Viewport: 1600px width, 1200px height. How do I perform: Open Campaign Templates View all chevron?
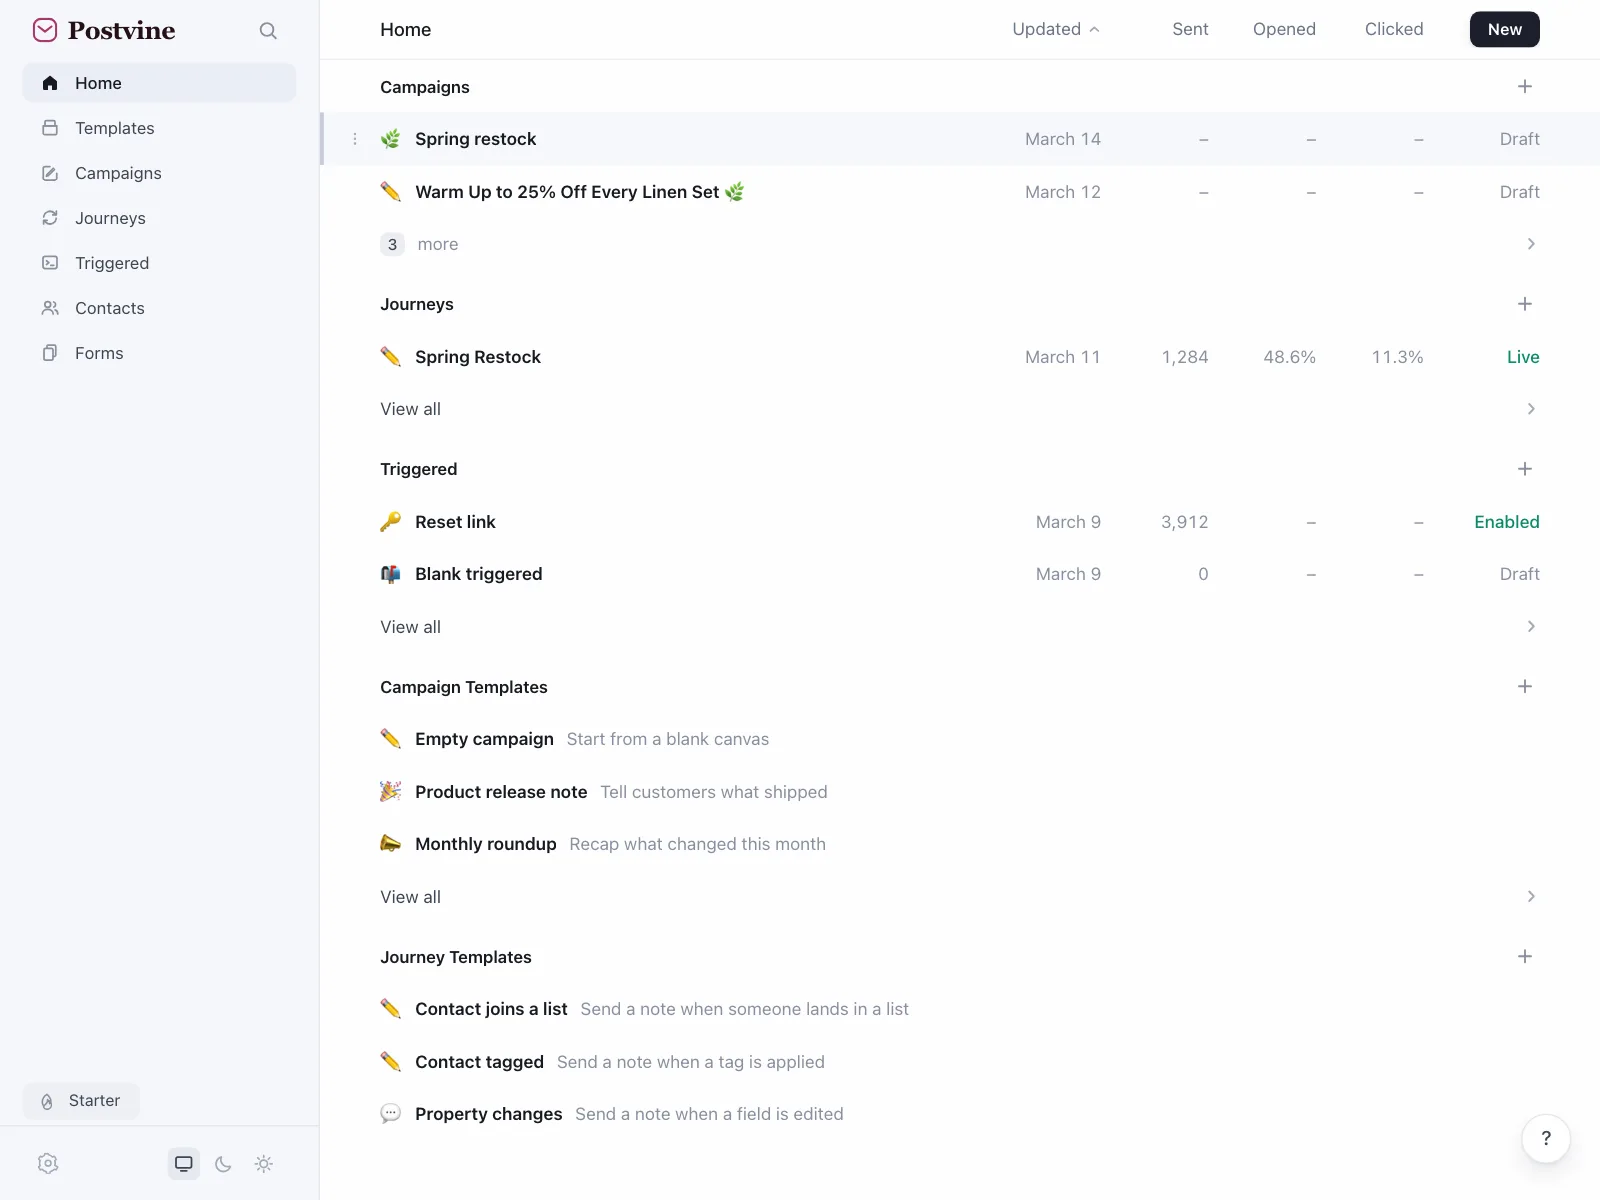coord(1531,897)
